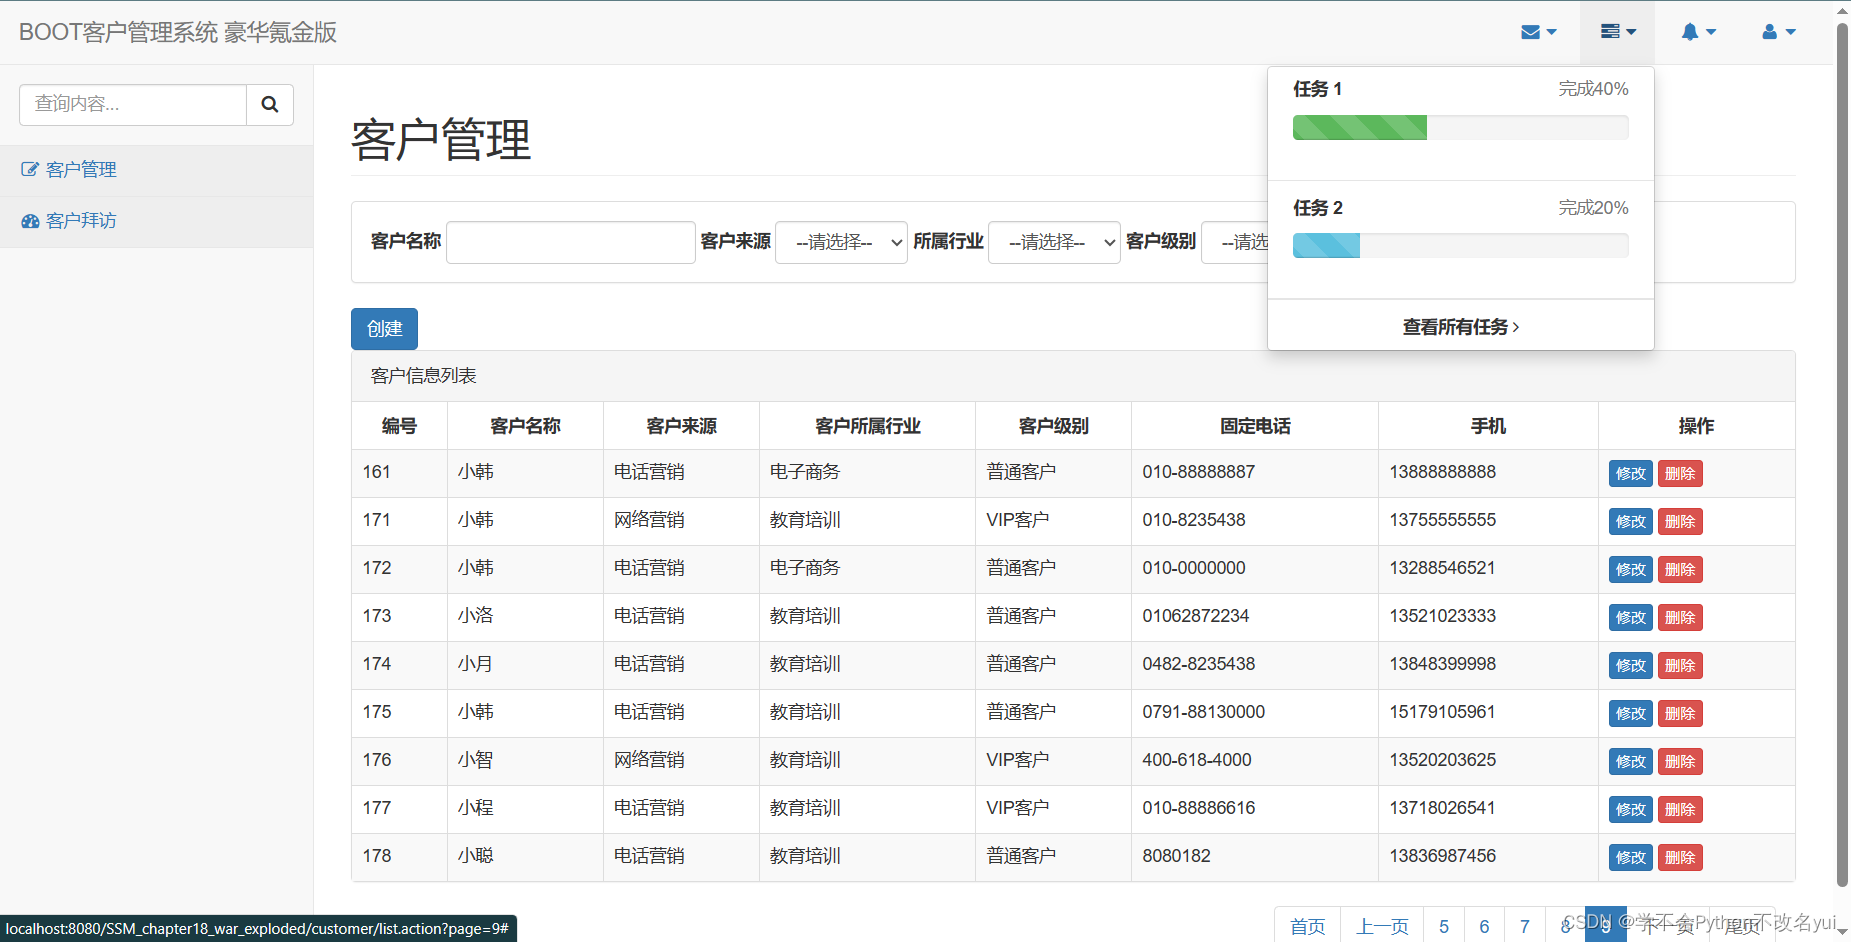Click into the 客户名称 input field
This screenshot has width=1851, height=942.
571,242
